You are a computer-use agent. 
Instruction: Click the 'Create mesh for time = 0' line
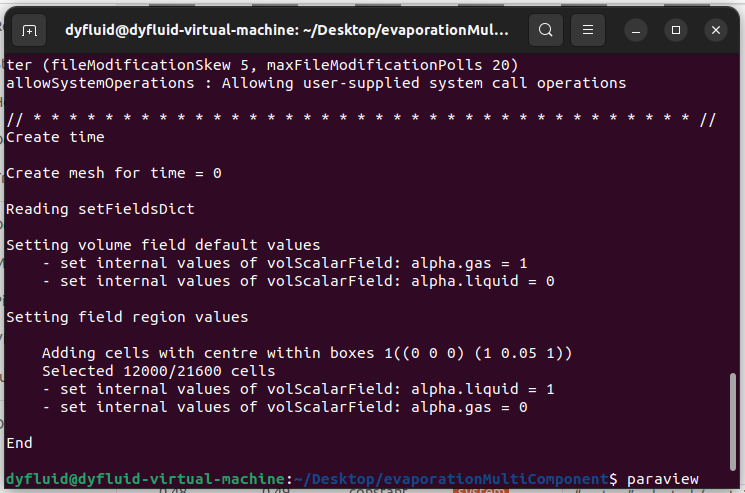click(x=114, y=173)
